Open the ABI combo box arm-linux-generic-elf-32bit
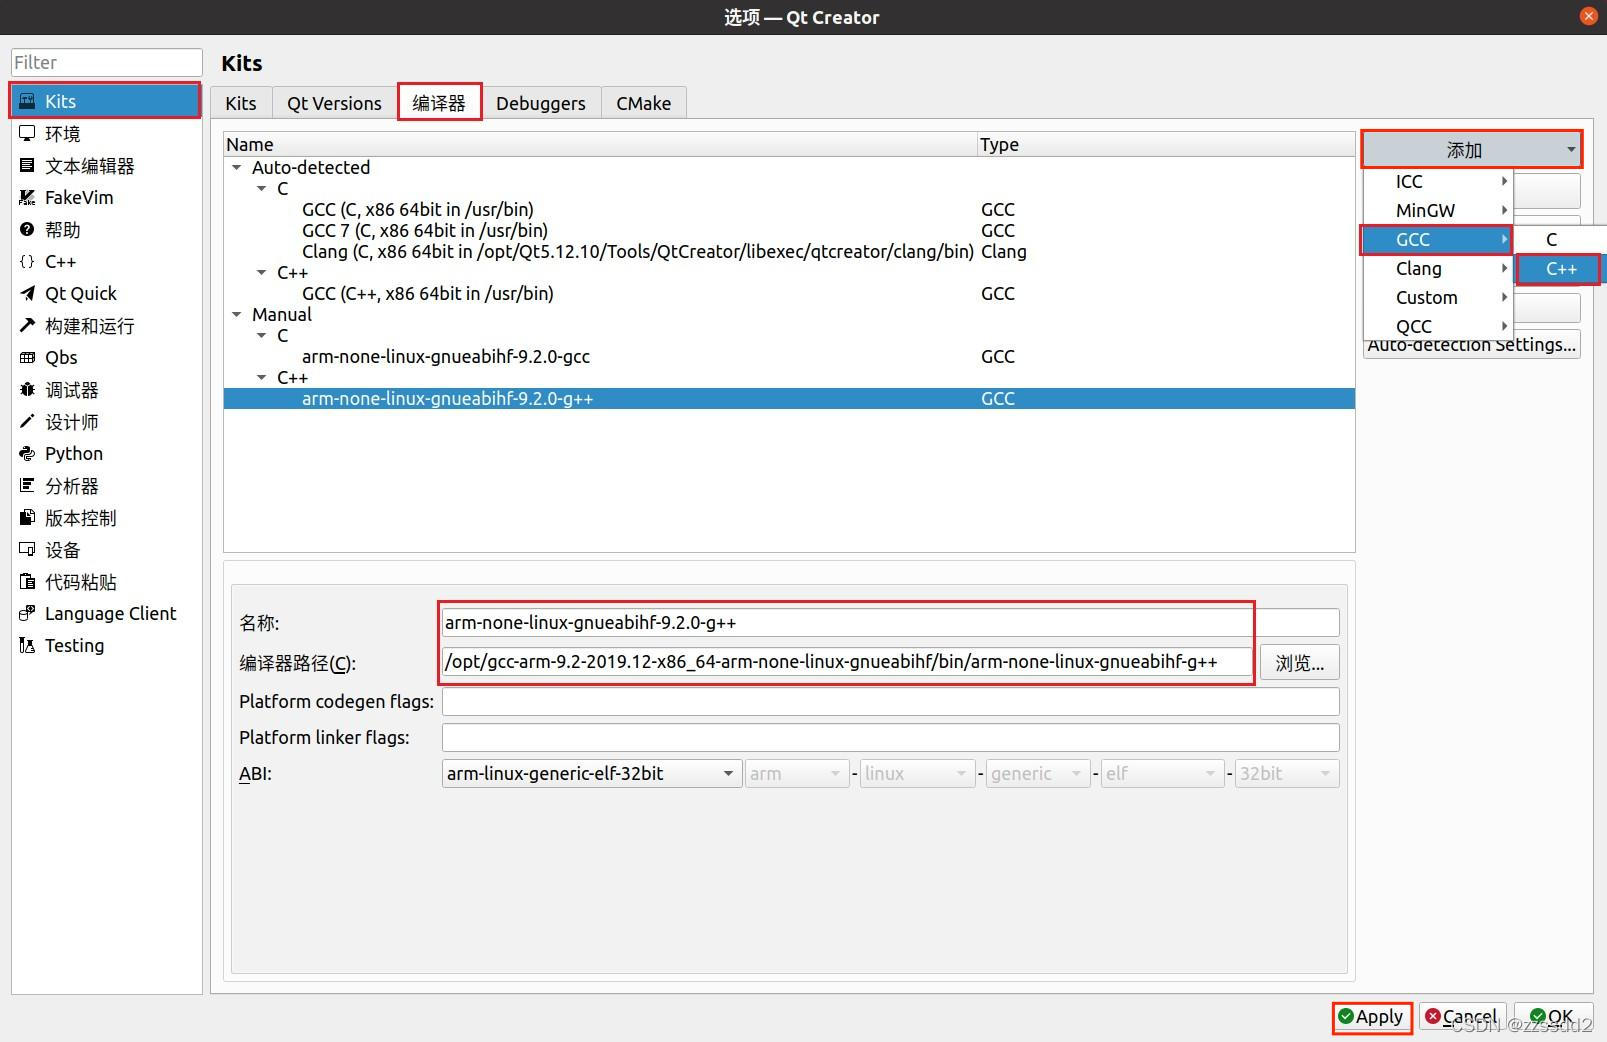This screenshot has height=1042, width=1607. pos(591,773)
